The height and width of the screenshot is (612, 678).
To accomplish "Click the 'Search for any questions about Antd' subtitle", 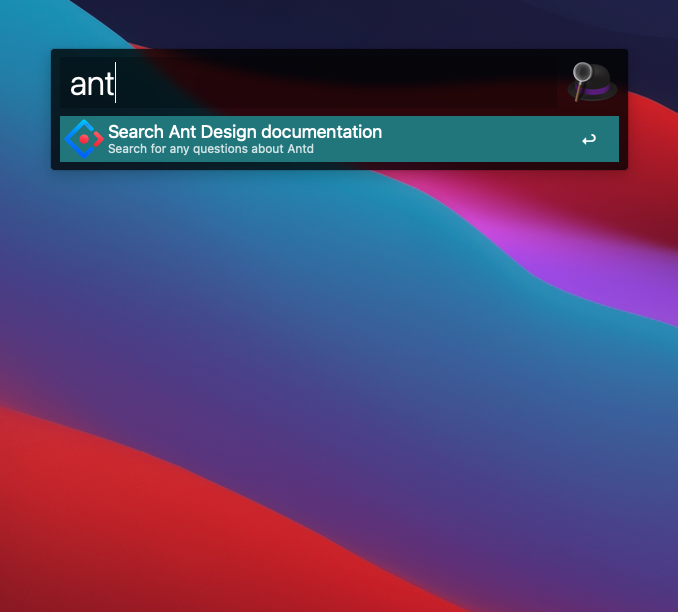I will tap(210, 150).
